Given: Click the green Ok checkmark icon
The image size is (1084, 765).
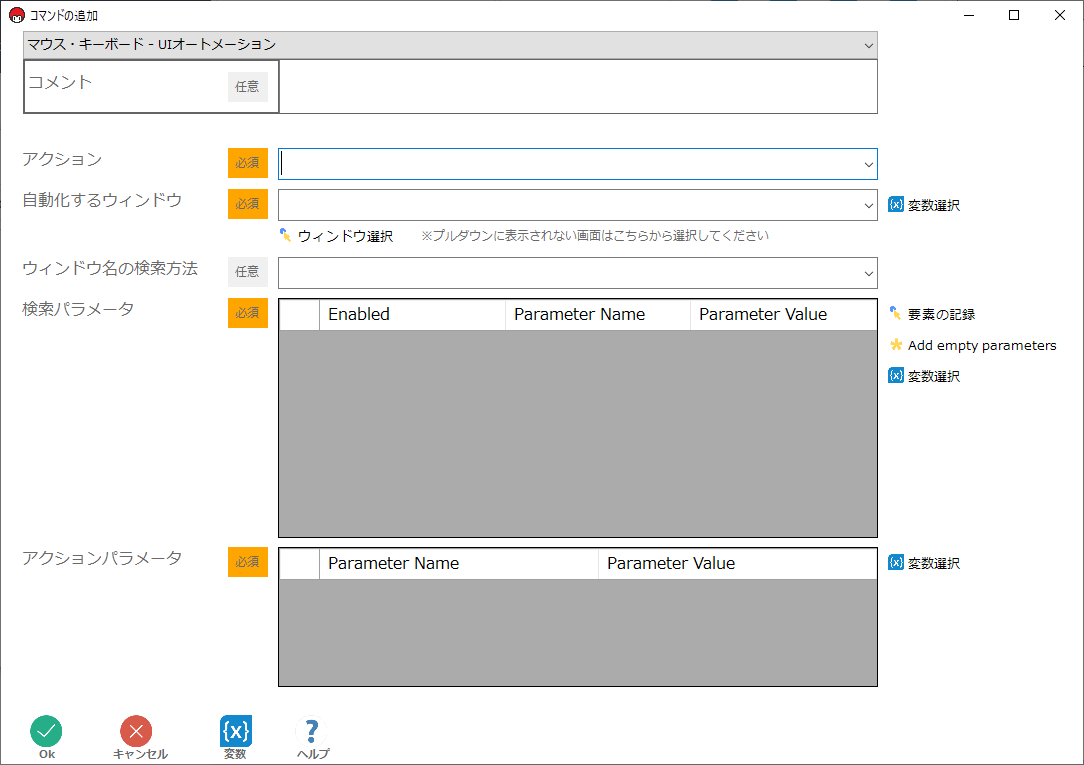Looking at the screenshot, I should click(46, 732).
